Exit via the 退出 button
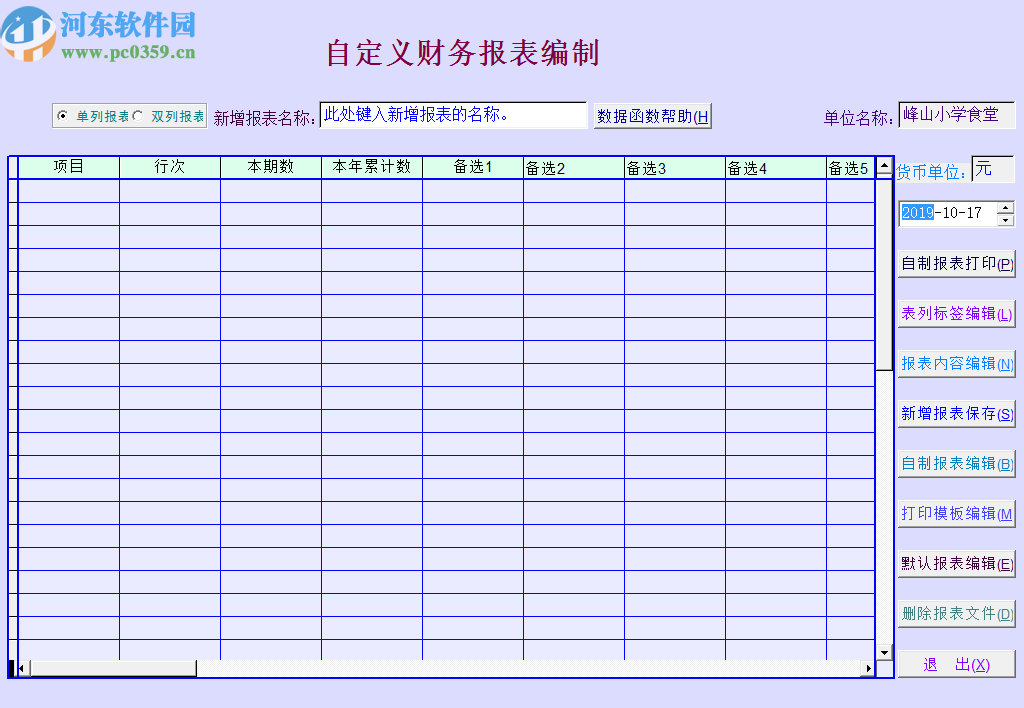 [x=956, y=663]
